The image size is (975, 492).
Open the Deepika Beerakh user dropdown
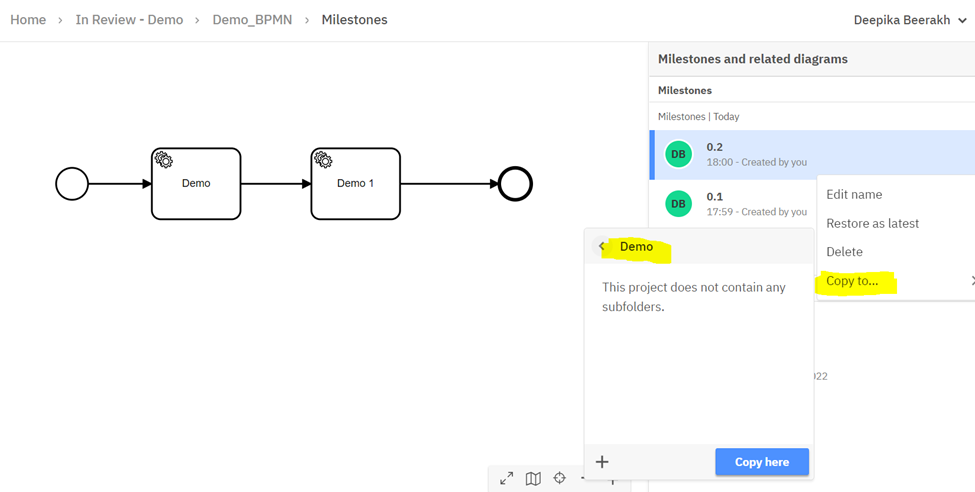coord(910,20)
